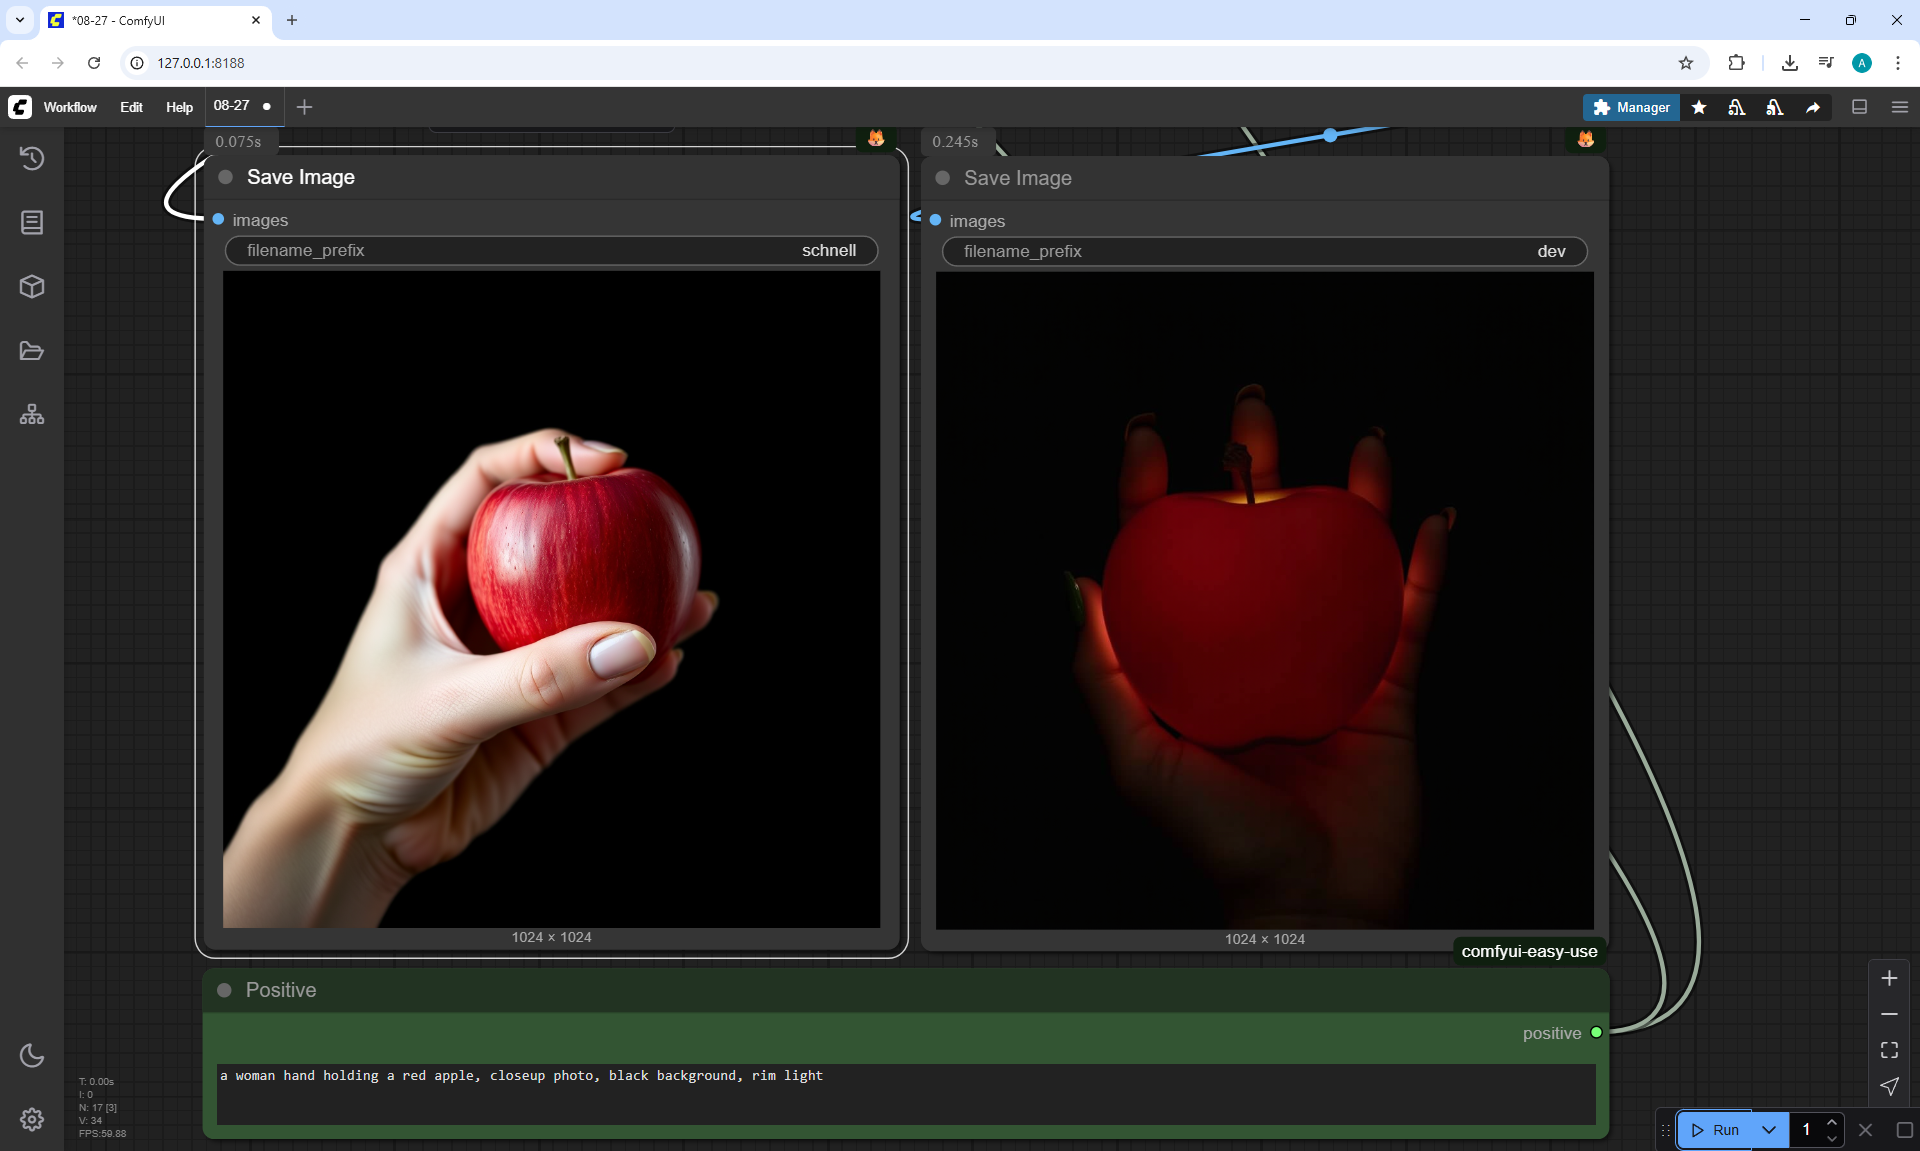Open the node library sidebar icon
The width and height of the screenshot is (1920, 1151).
32,222
